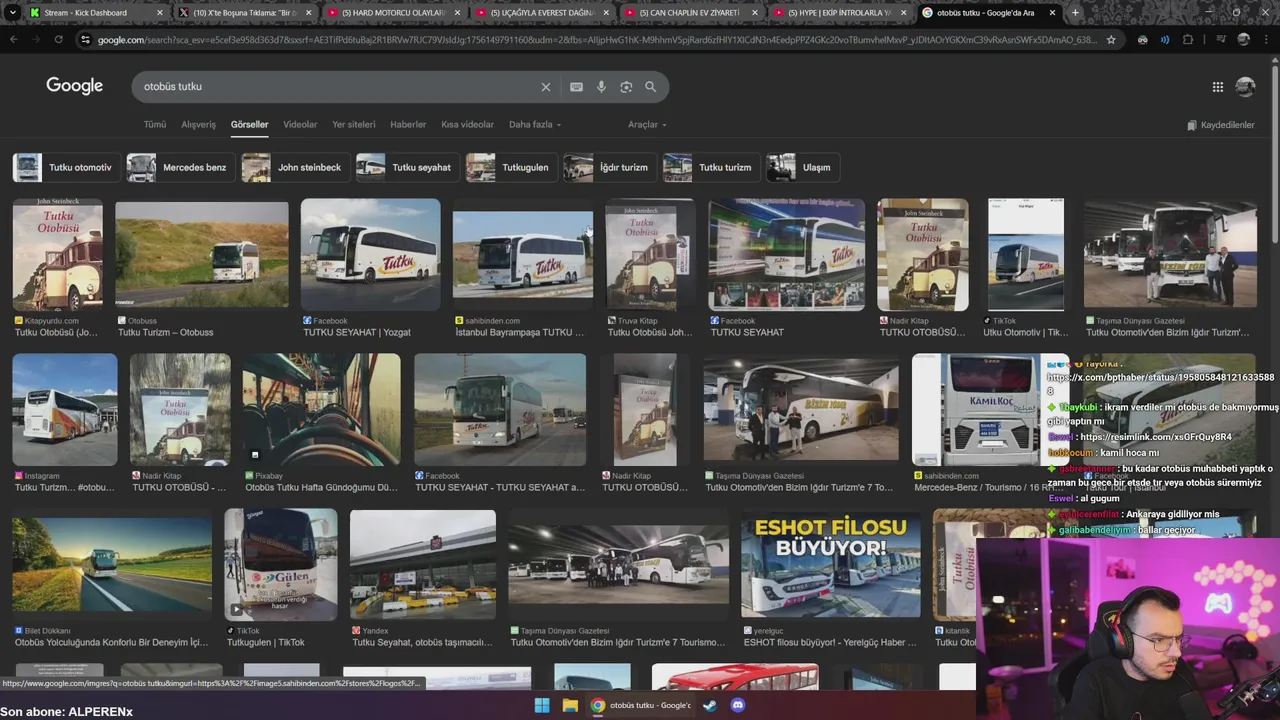Expand the Araçlar tools dropdown
The width and height of the screenshot is (1280, 720).
coord(647,125)
